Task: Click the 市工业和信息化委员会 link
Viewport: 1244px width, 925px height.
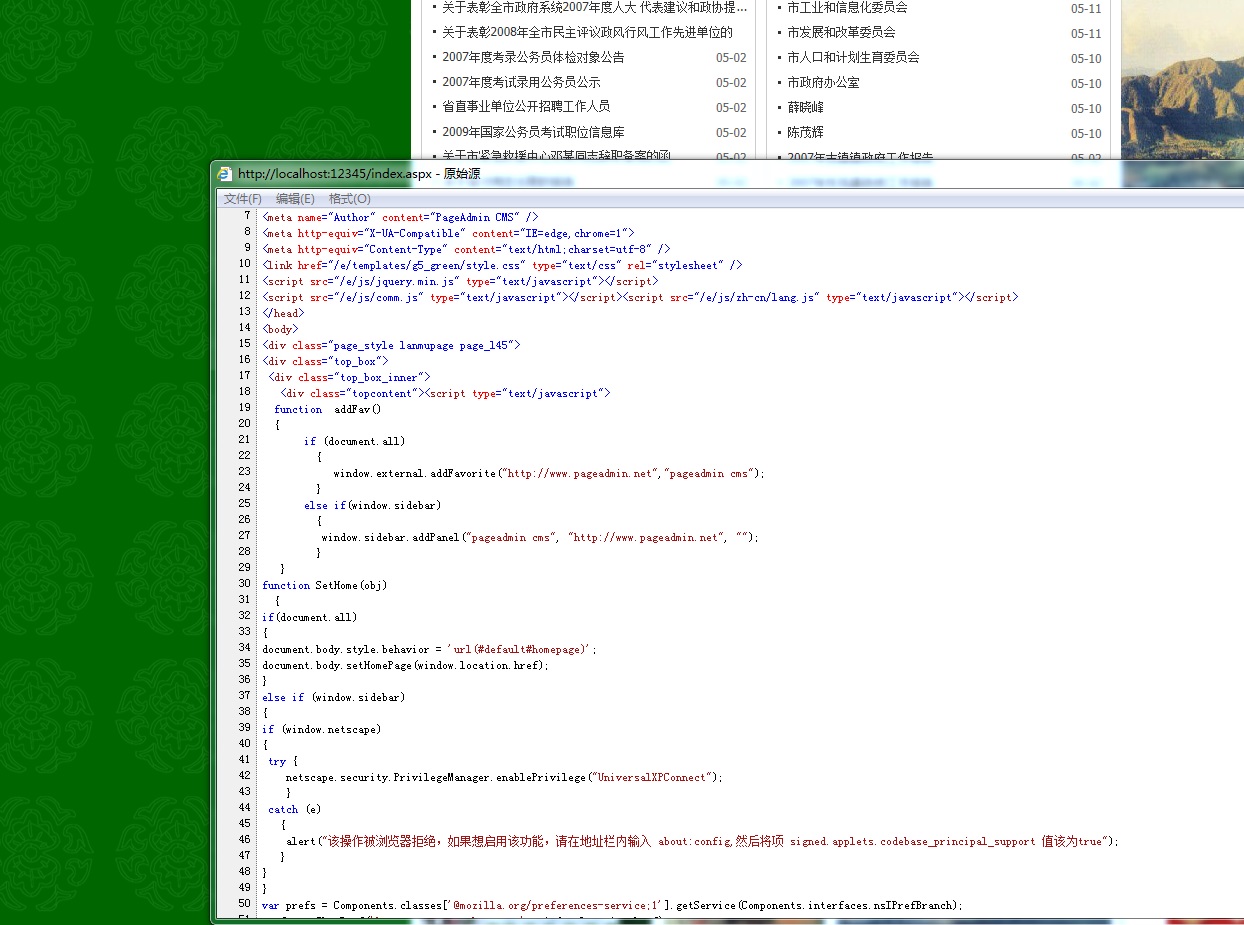Action: click(x=847, y=8)
